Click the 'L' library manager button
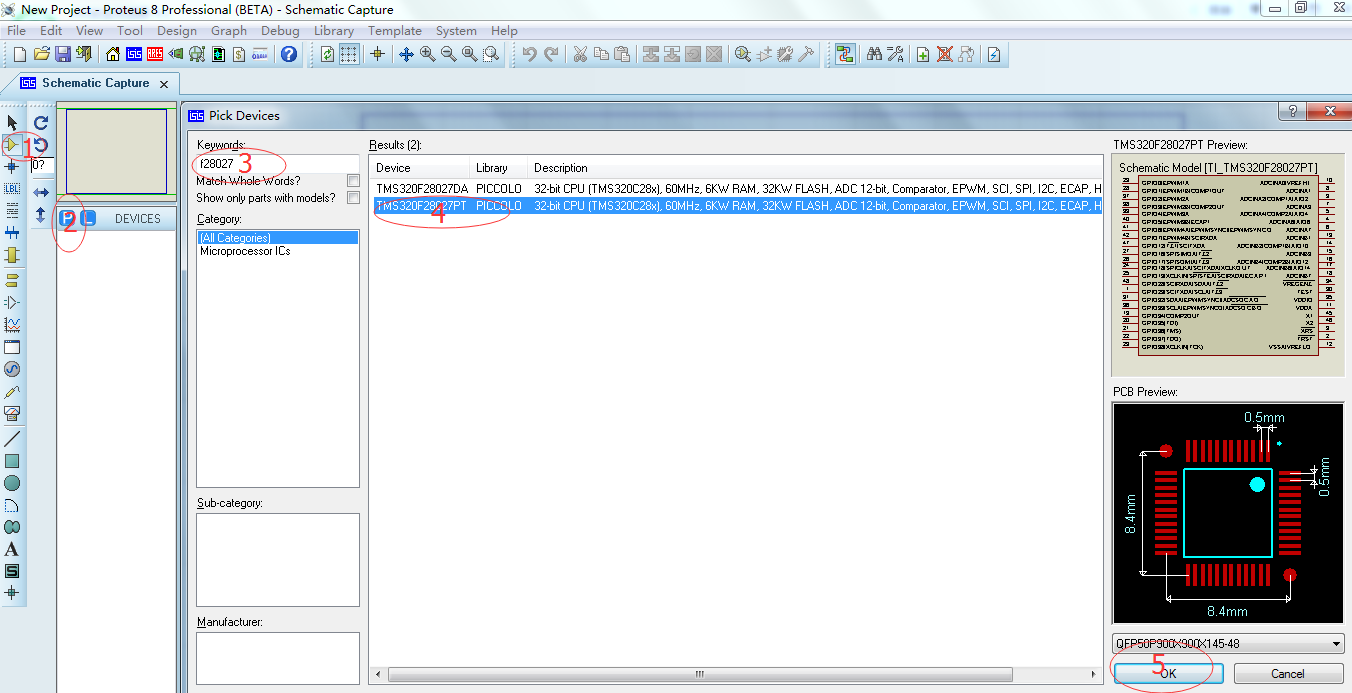 pos(87,218)
